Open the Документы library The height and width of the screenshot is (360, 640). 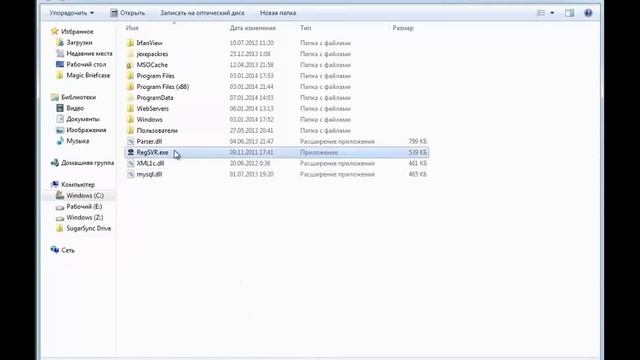[83, 119]
